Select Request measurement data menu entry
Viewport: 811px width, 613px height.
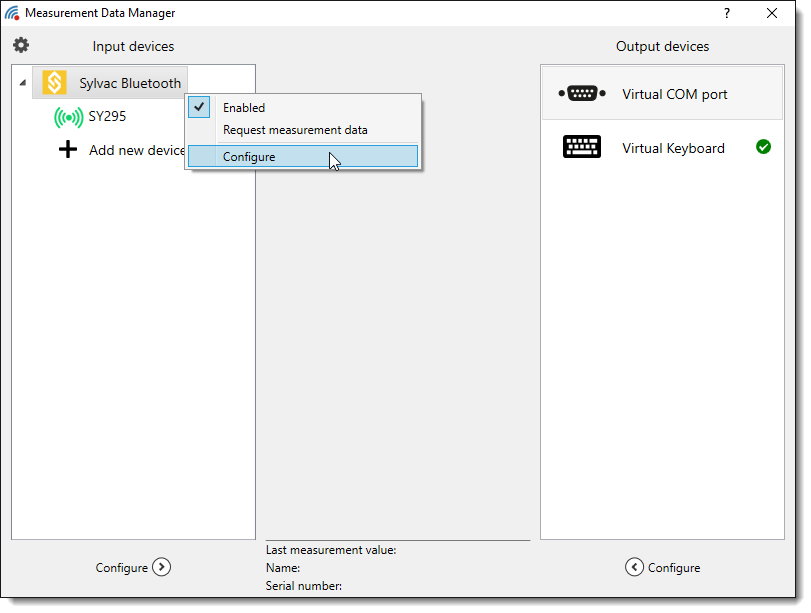pos(295,130)
